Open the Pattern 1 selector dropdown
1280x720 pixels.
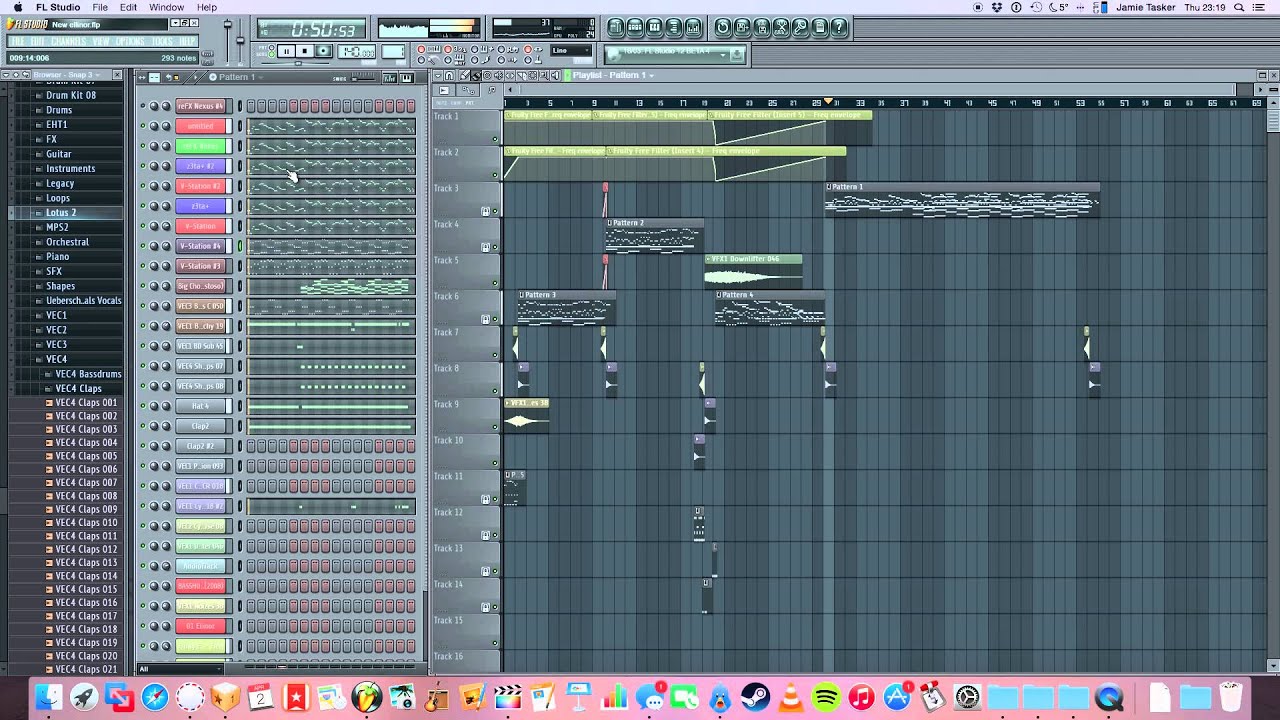(236, 77)
